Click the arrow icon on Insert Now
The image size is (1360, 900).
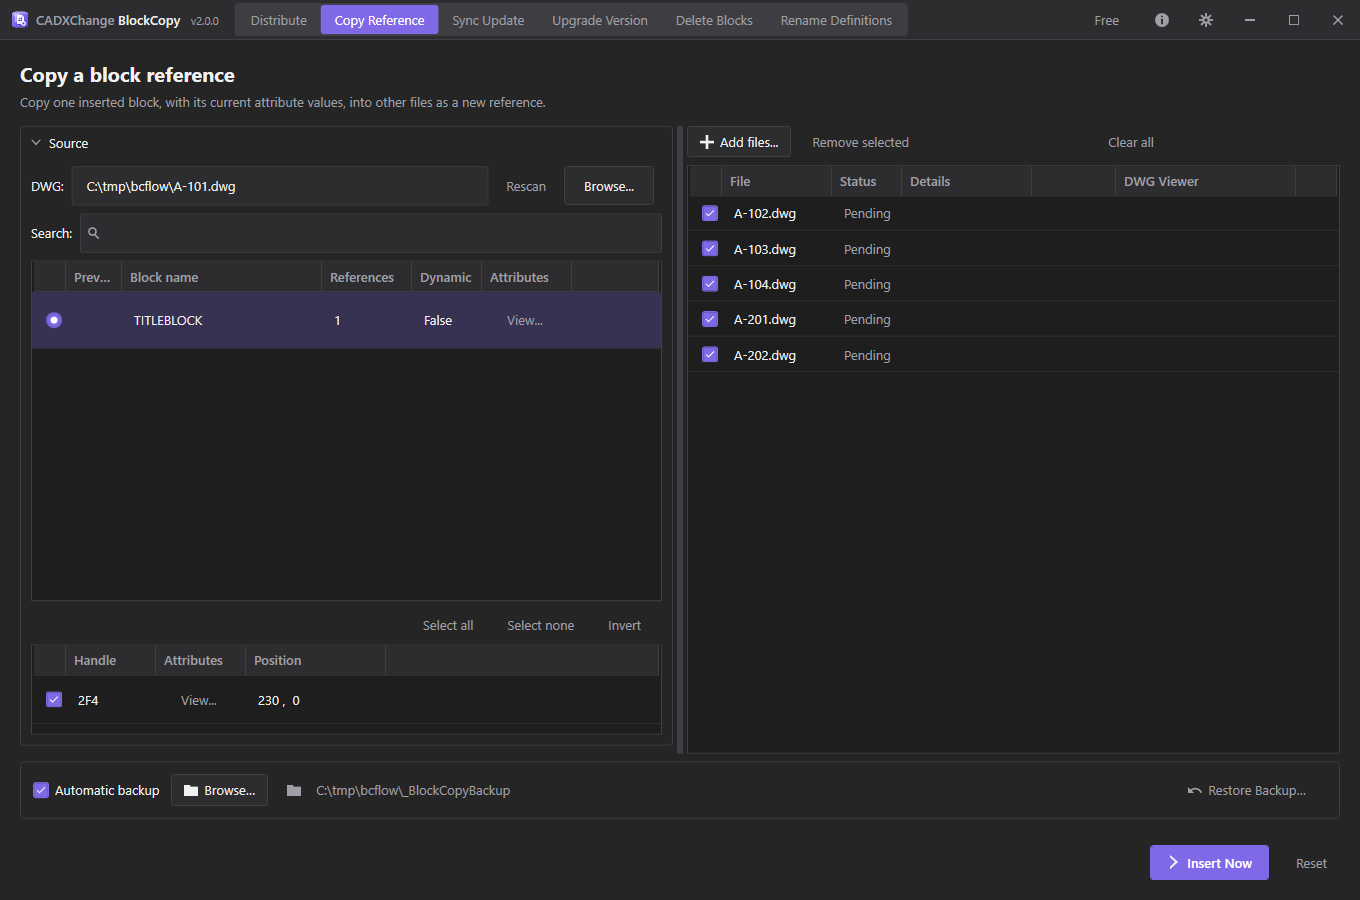pyautogui.click(x=1173, y=863)
